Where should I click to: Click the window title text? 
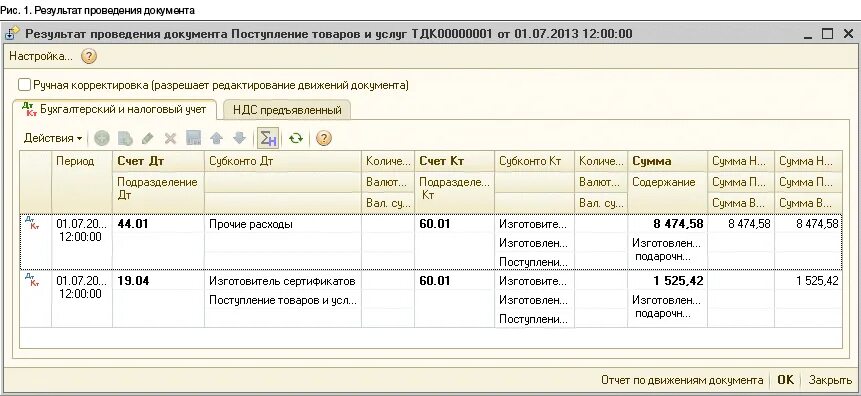click(329, 34)
